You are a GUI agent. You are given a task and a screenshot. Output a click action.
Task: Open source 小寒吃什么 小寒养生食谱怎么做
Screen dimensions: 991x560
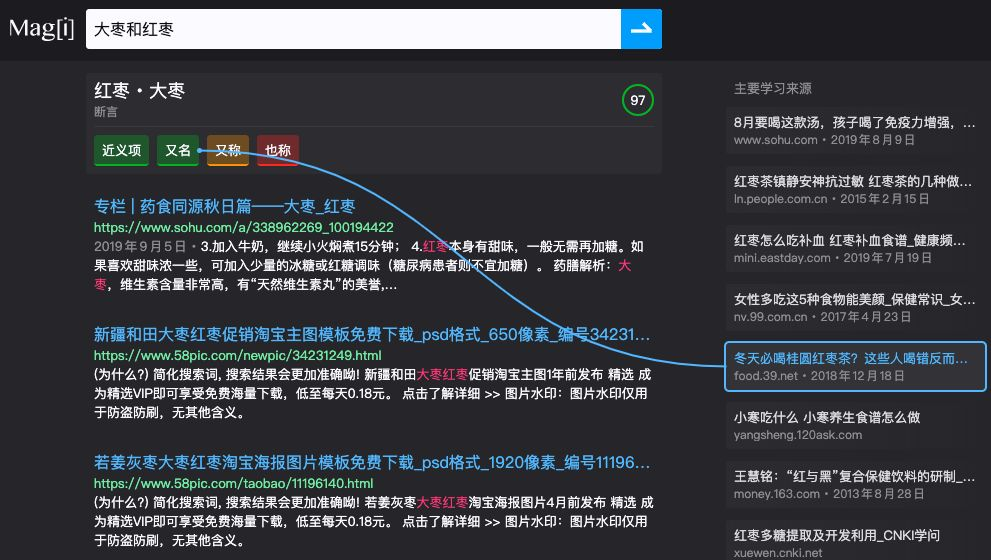tap(854, 426)
